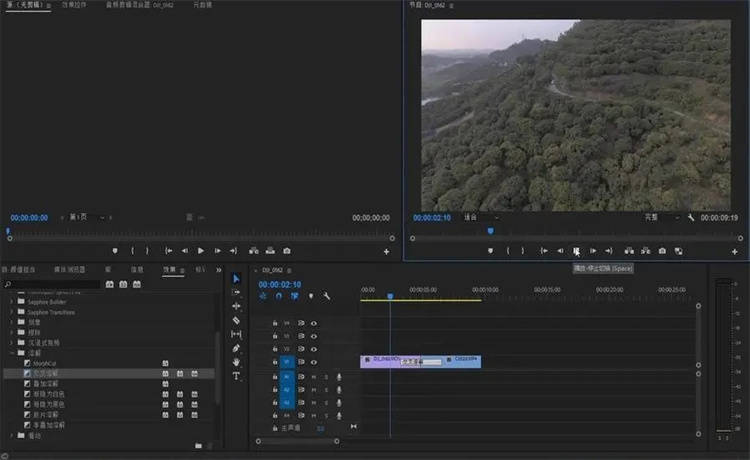Expand the 擦除 transitions folder
This screenshot has height=460, width=750.
11,332
